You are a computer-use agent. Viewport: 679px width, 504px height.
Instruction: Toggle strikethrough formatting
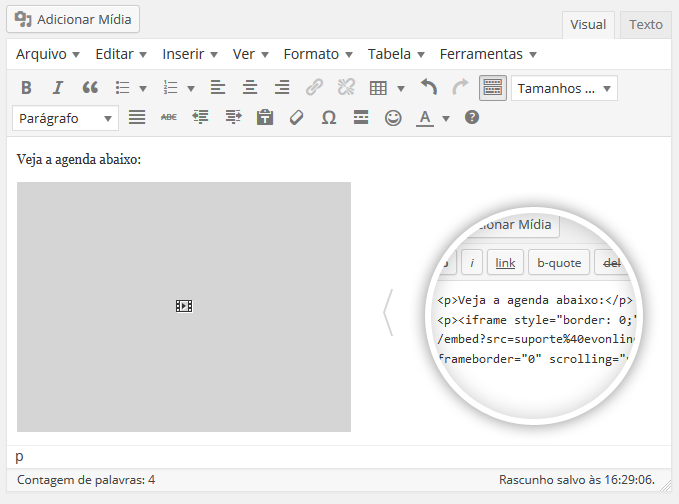(x=169, y=118)
